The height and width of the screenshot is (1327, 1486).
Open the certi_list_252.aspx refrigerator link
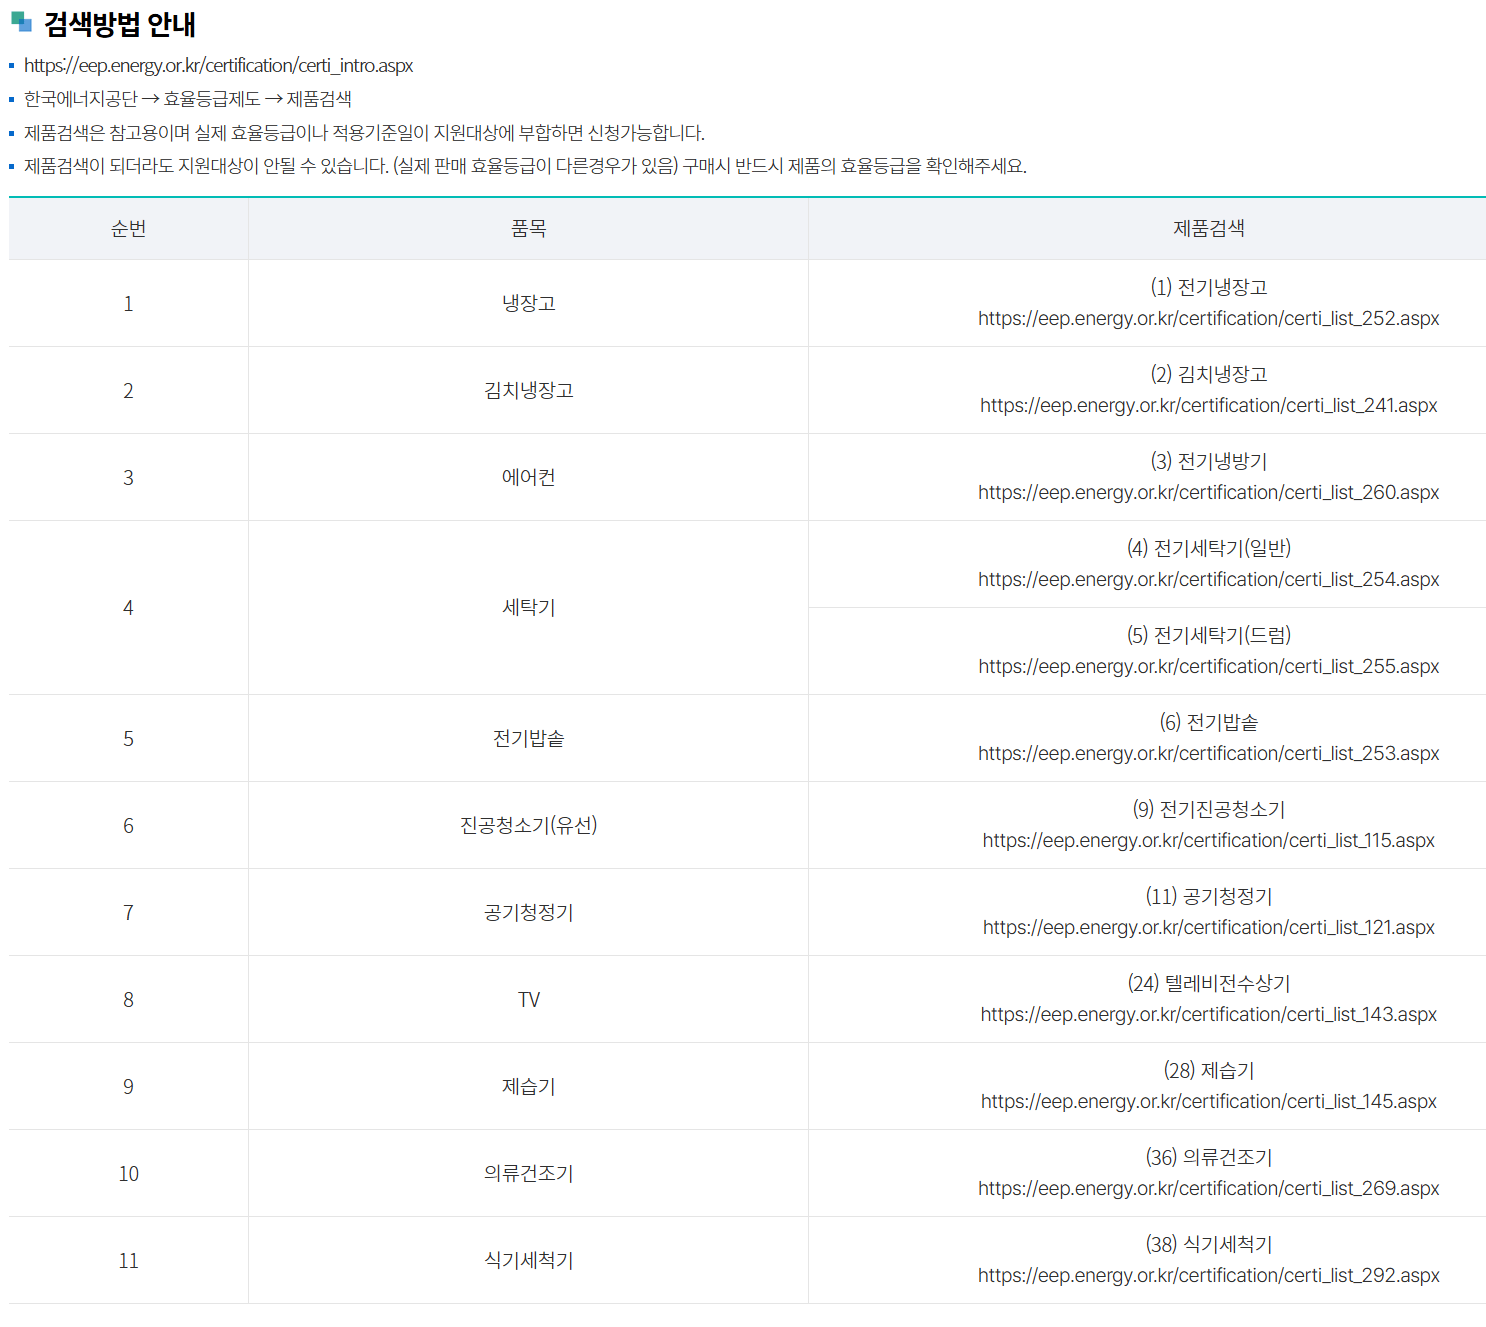[x=1208, y=318]
